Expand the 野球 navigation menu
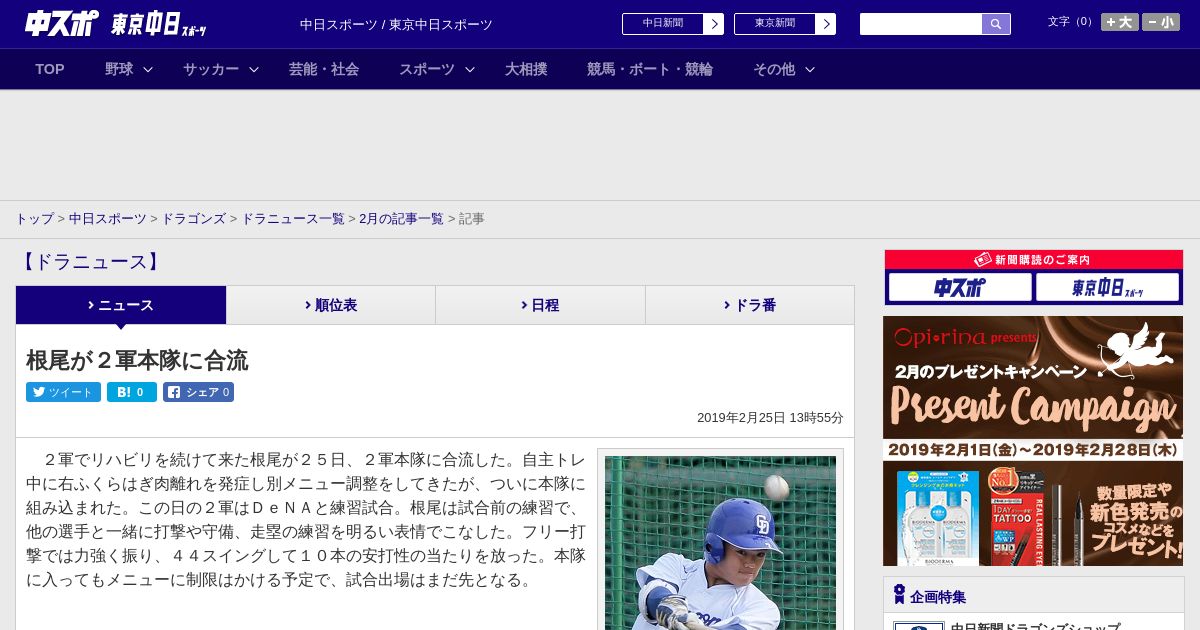The image size is (1200, 630). tap(129, 69)
